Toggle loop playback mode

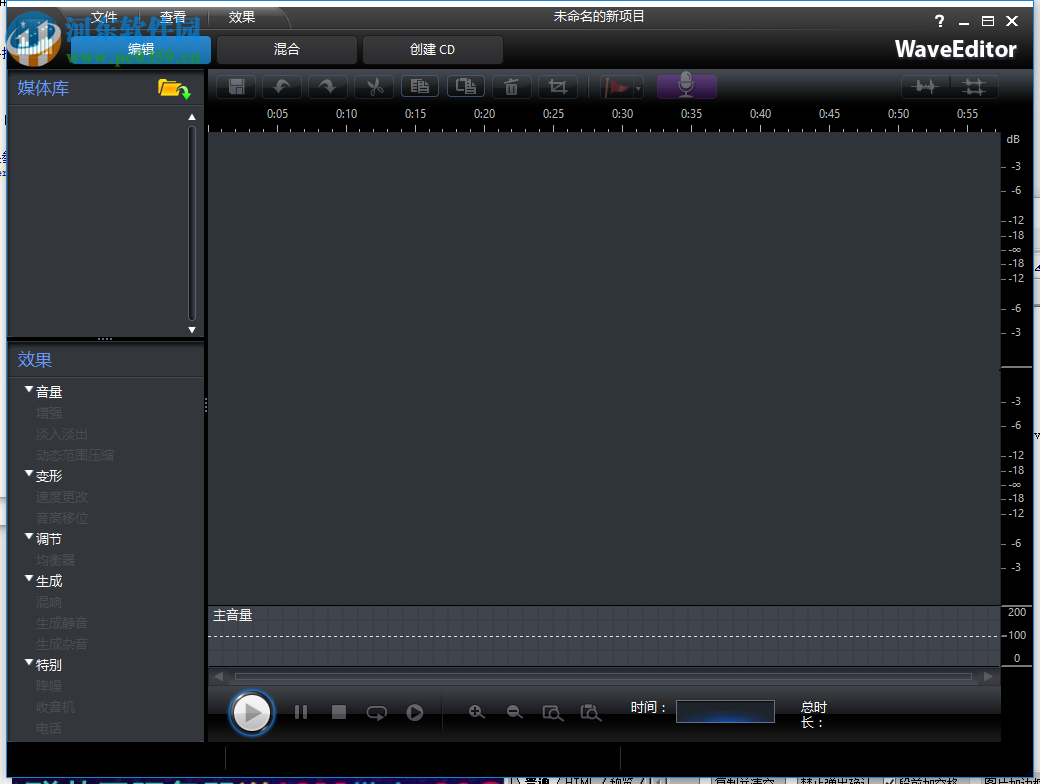coord(376,712)
